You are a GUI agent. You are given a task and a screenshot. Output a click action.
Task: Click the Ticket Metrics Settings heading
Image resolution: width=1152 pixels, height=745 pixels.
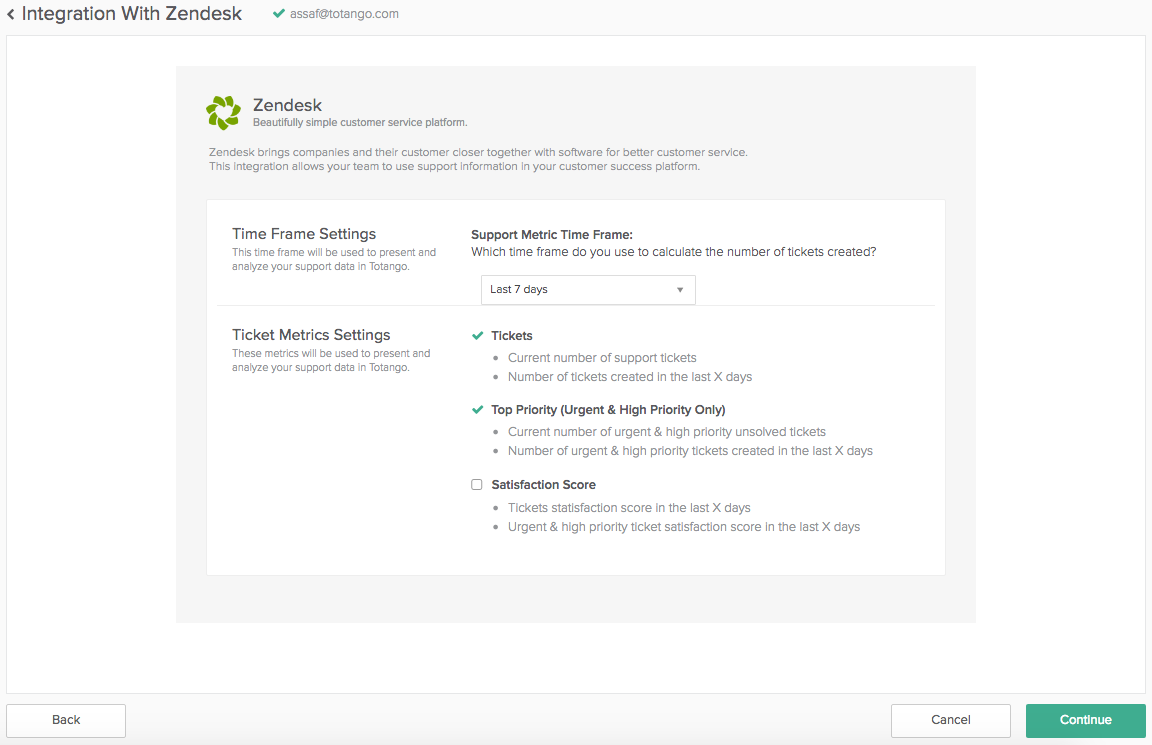coord(312,335)
